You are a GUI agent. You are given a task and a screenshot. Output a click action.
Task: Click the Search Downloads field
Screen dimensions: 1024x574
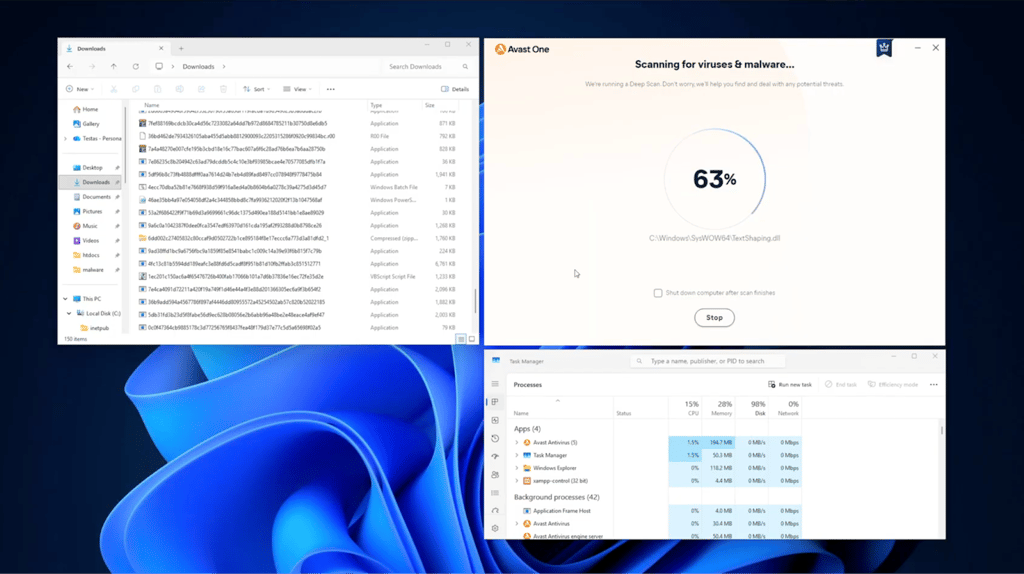(x=428, y=67)
